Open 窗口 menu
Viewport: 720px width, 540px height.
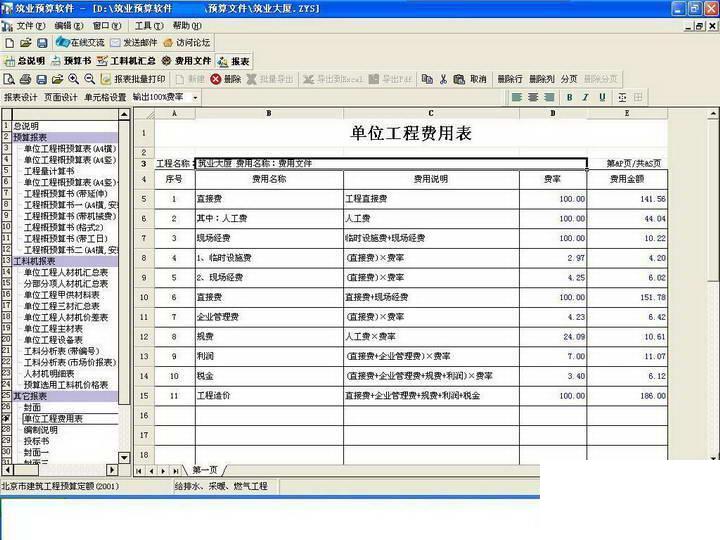[107, 26]
